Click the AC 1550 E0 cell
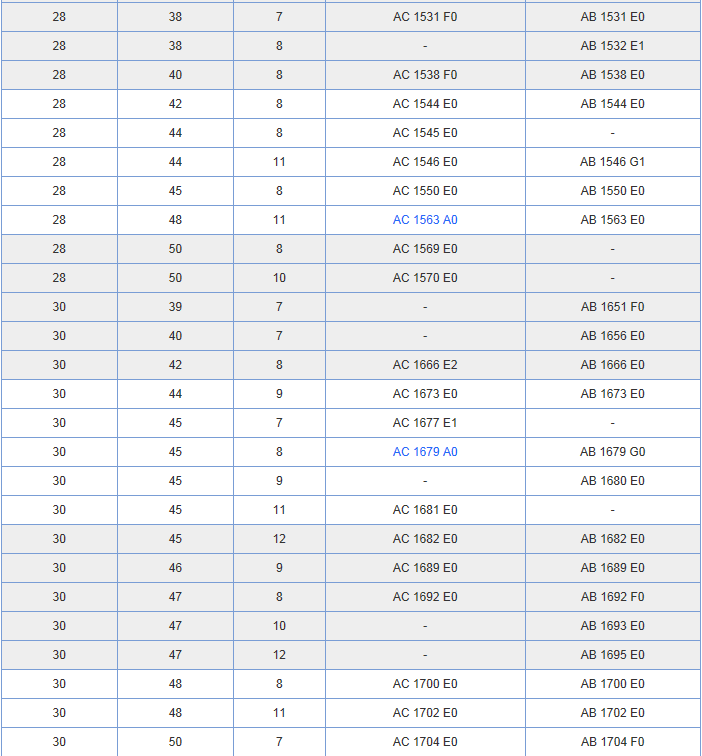The image size is (702, 756). pyautogui.click(x=425, y=191)
